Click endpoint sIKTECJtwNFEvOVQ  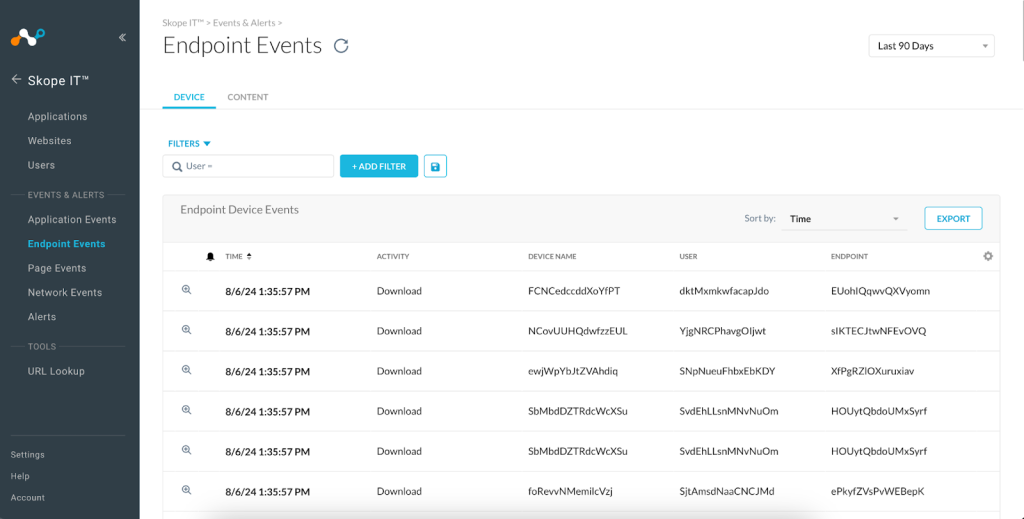point(878,331)
